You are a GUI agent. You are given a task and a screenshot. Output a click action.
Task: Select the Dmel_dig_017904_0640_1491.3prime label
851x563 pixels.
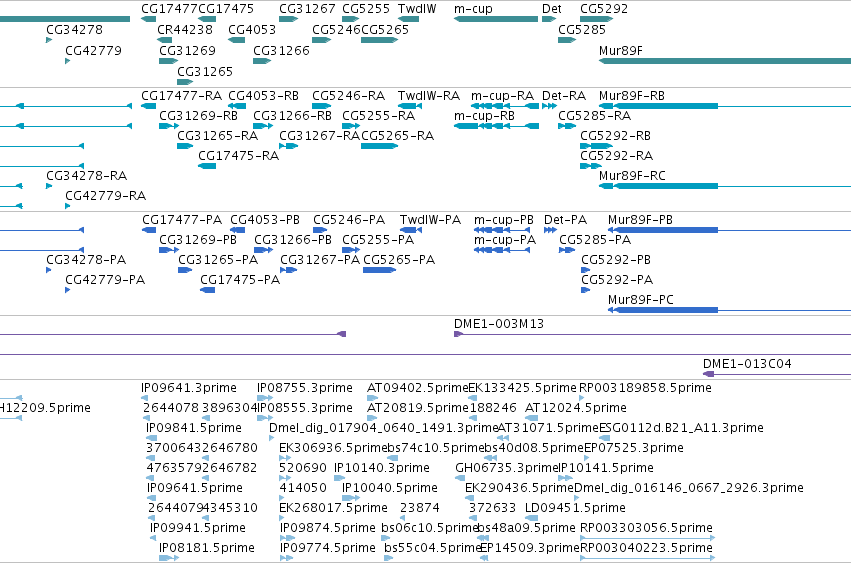point(384,428)
